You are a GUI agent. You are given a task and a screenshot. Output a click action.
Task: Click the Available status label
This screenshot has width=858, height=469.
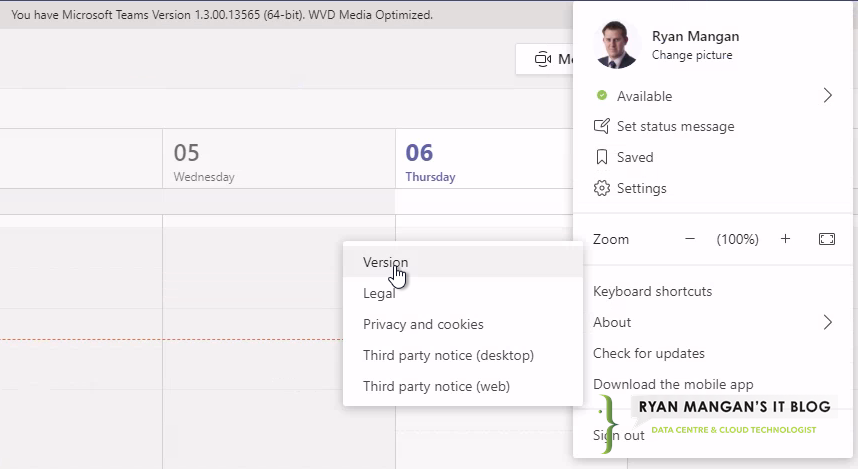(644, 96)
